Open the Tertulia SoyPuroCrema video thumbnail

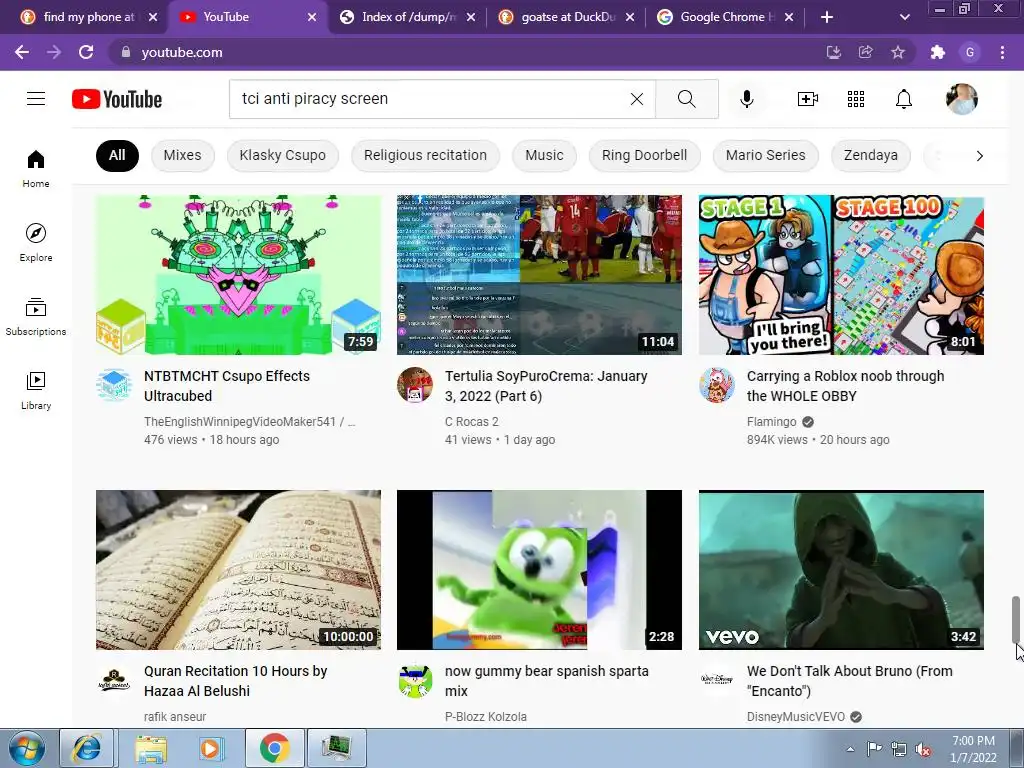[x=539, y=274]
